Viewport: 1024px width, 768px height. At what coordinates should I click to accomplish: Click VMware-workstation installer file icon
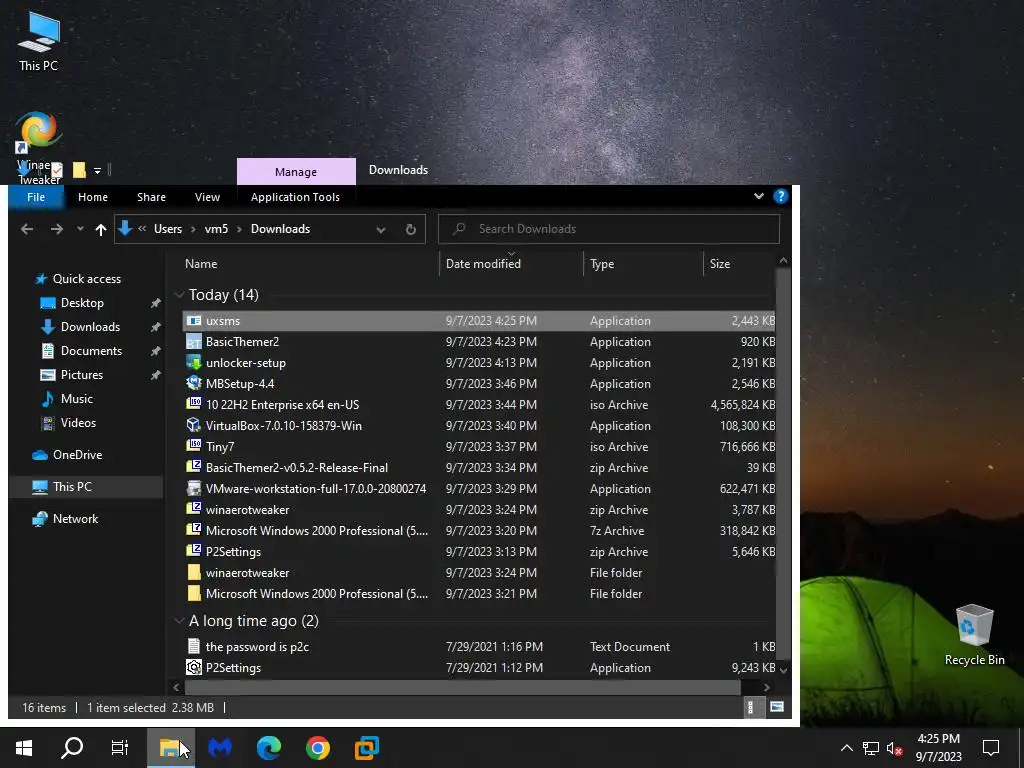tap(194, 488)
